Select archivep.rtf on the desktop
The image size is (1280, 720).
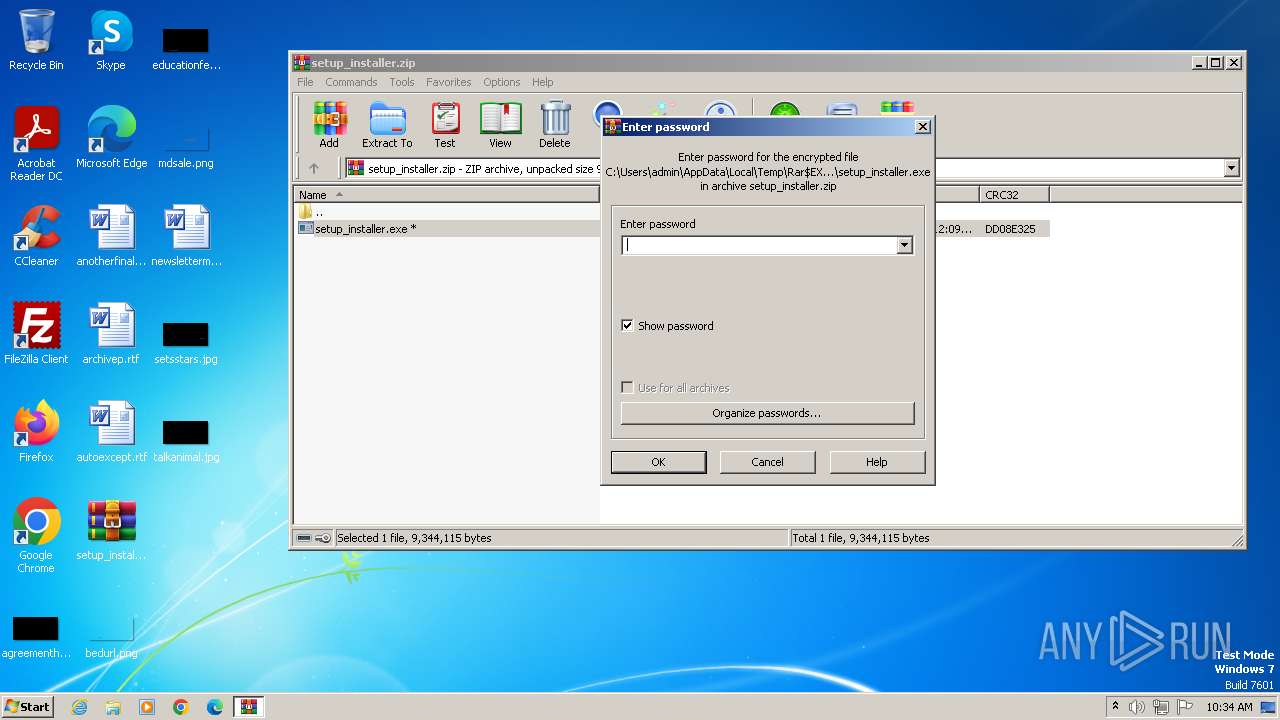click(111, 334)
